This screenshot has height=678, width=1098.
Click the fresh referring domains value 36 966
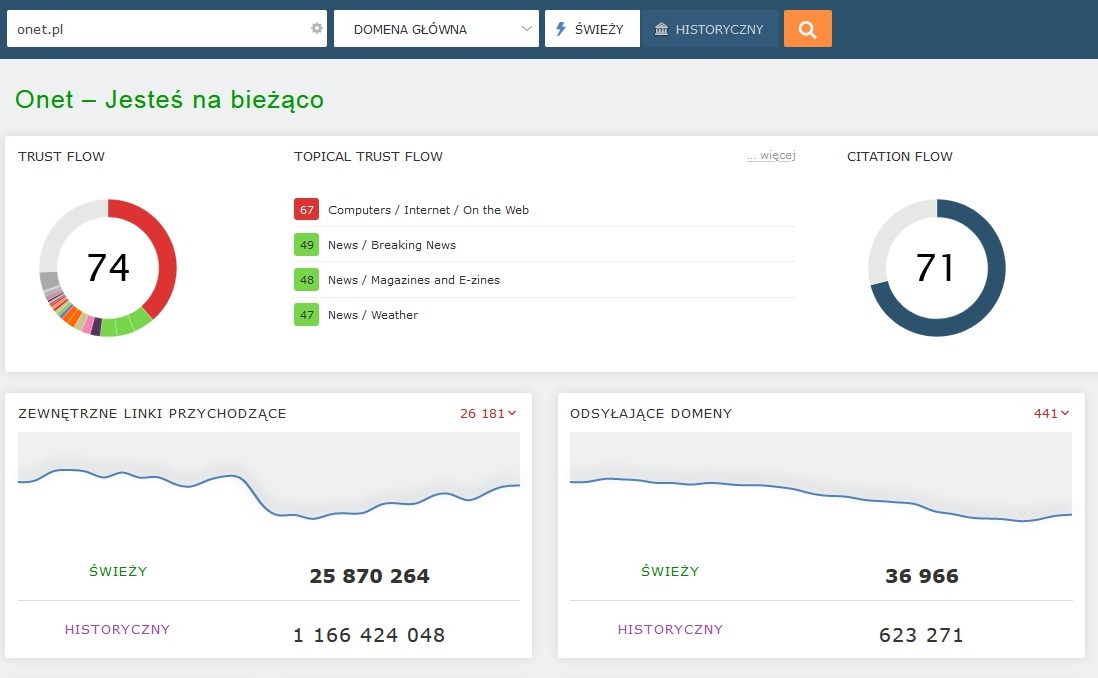[922, 576]
